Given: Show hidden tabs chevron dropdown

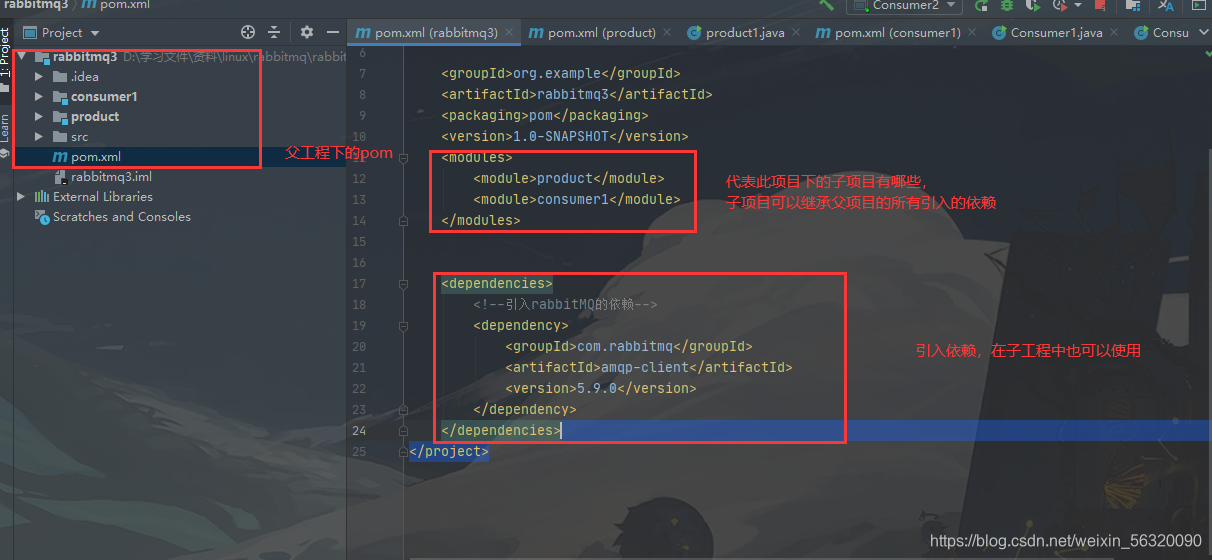Looking at the screenshot, I should (1202, 32).
